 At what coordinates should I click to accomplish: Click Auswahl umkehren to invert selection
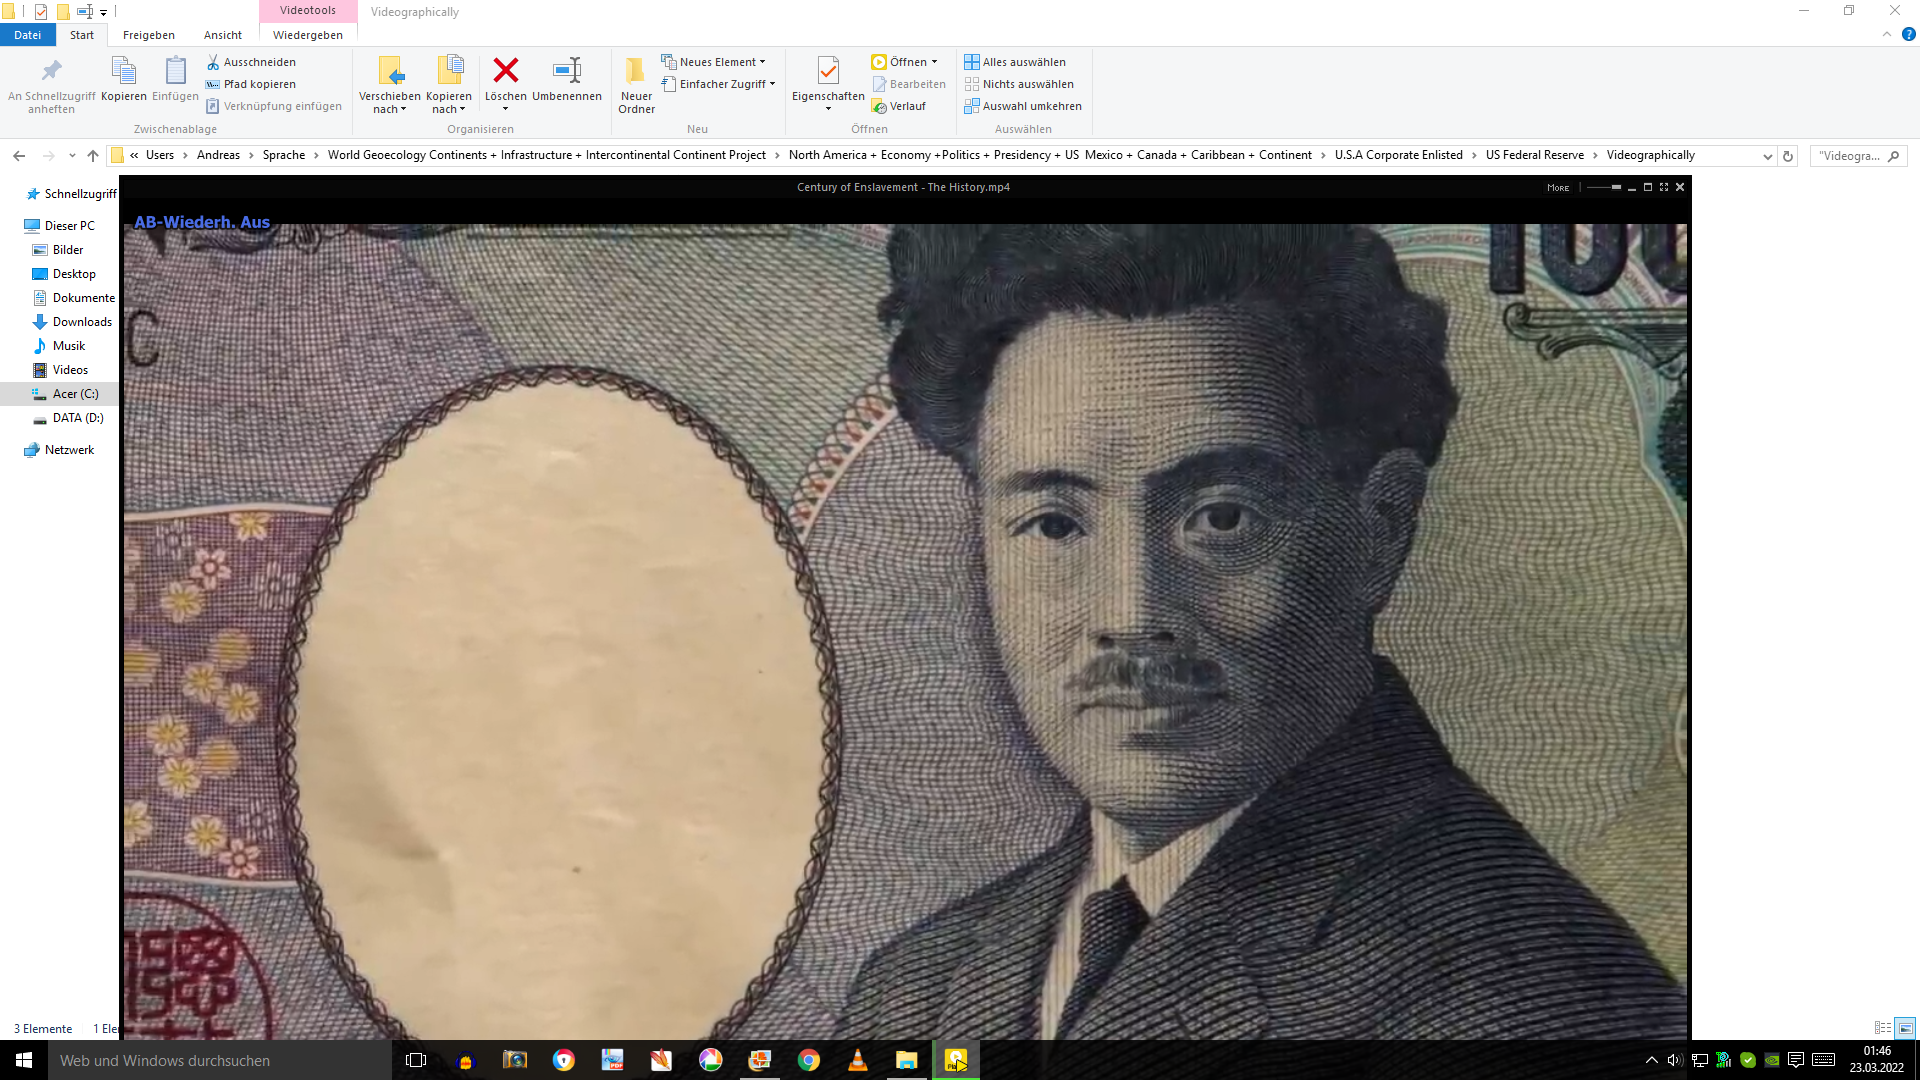click(1023, 106)
